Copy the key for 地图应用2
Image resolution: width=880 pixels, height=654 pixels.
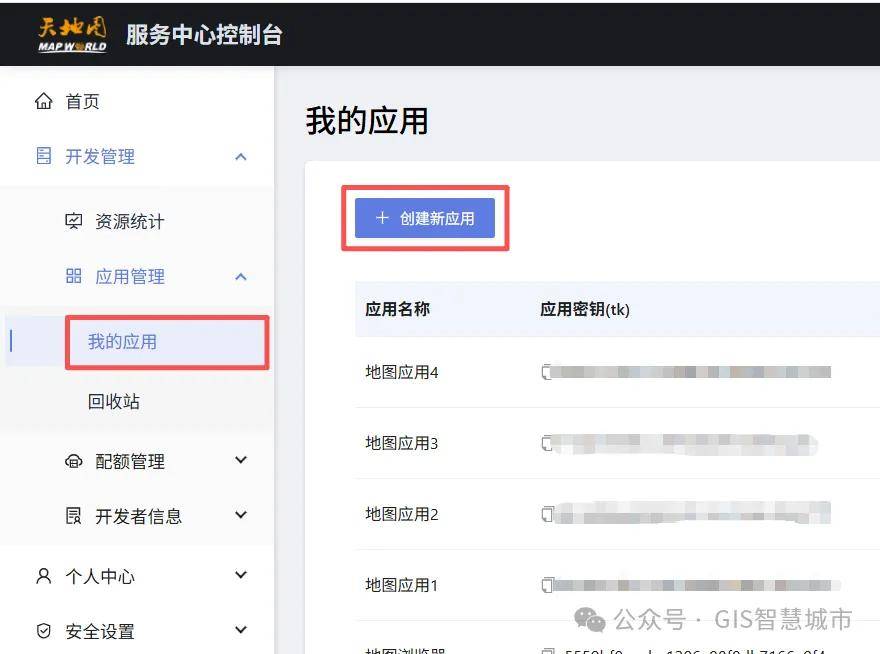pyautogui.click(x=546, y=515)
